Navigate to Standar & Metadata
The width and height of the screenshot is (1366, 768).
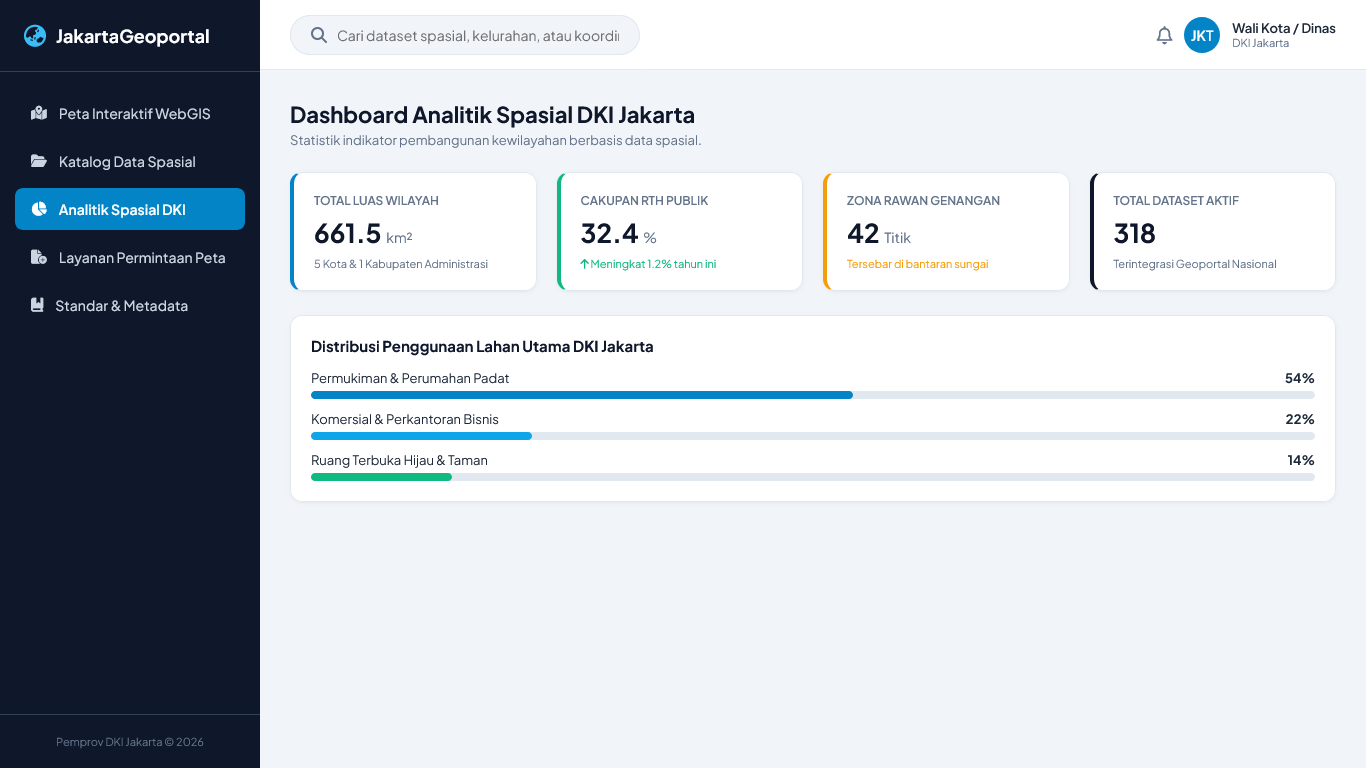click(x=130, y=305)
